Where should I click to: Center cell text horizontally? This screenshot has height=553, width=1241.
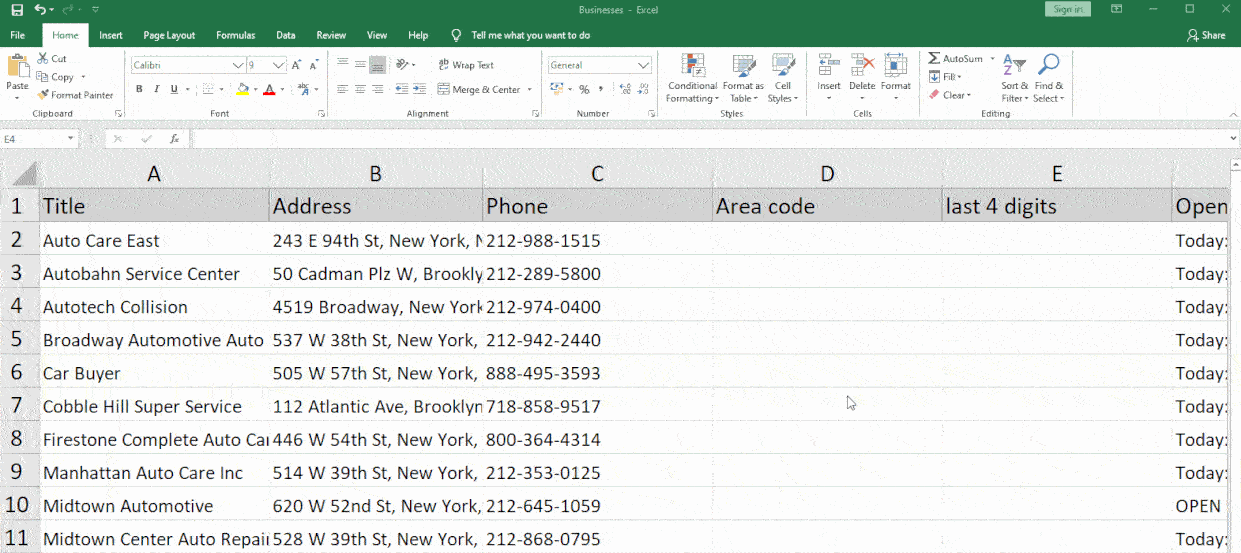click(360, 89)
